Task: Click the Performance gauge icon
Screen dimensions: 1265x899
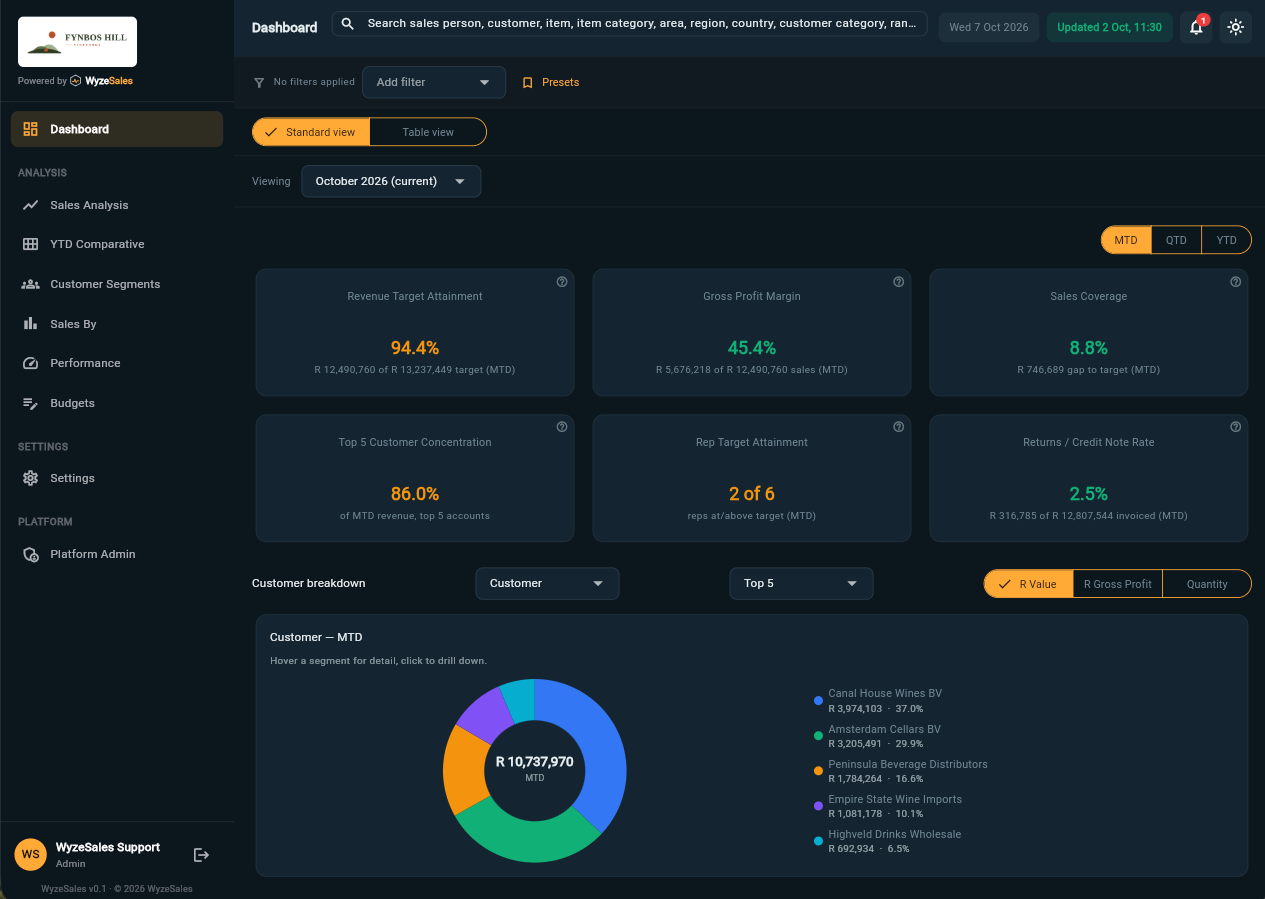Action: coord(30,363)
